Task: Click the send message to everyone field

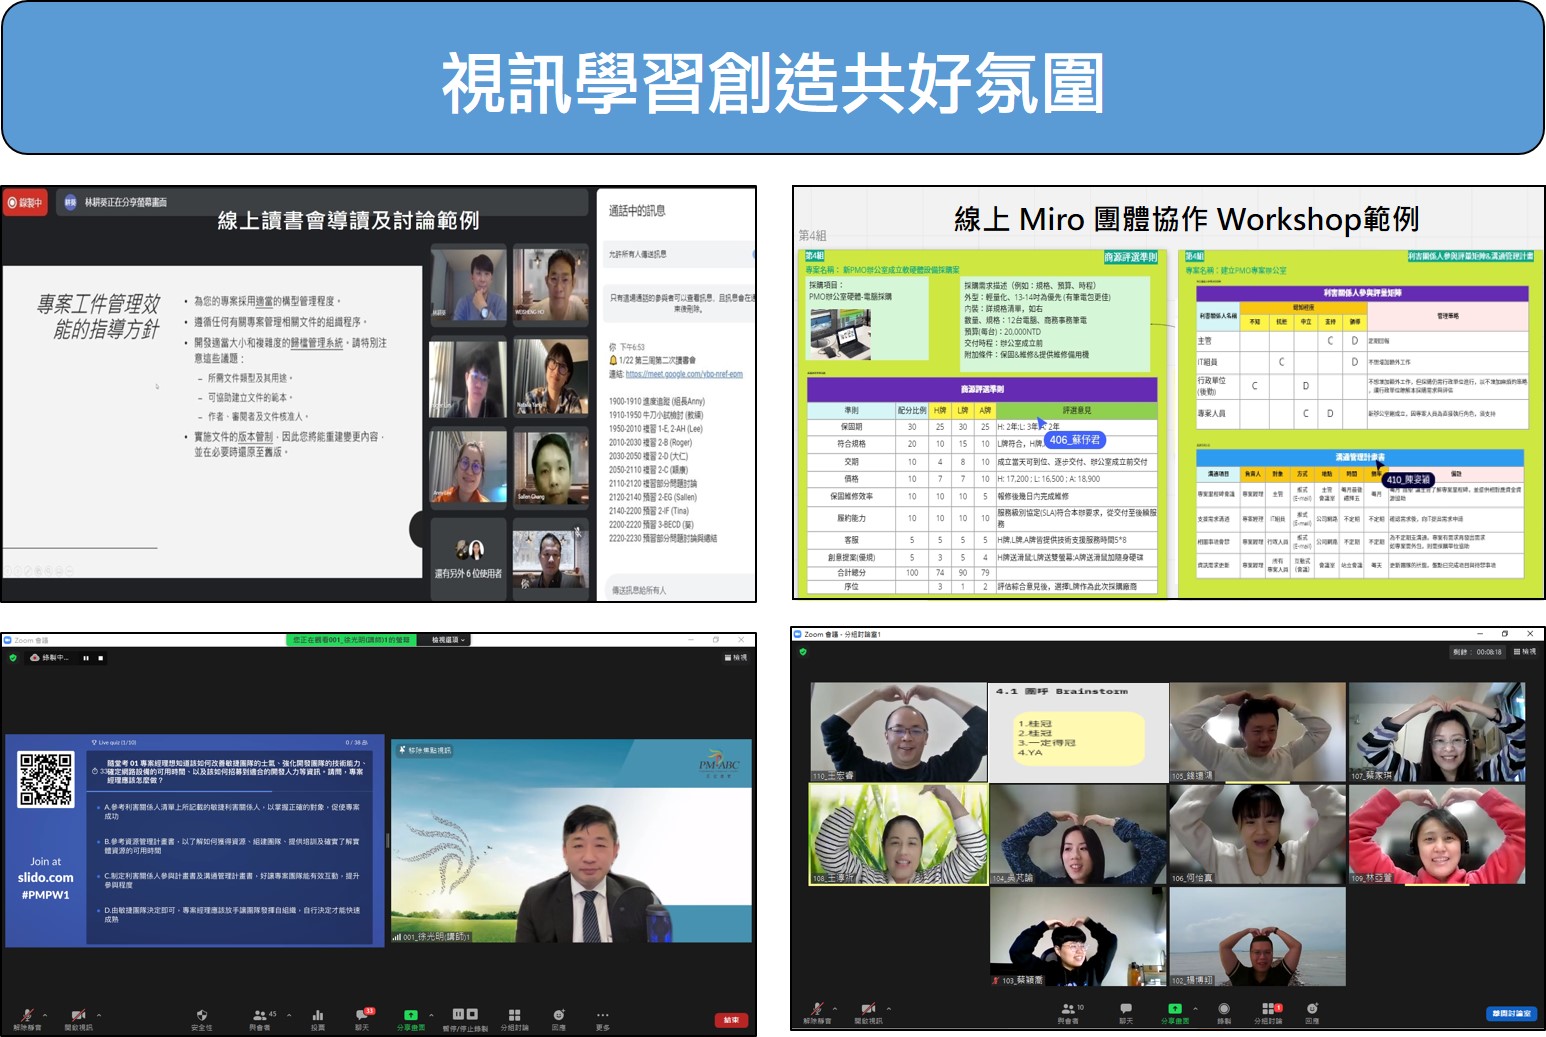Action: [680, 590]
